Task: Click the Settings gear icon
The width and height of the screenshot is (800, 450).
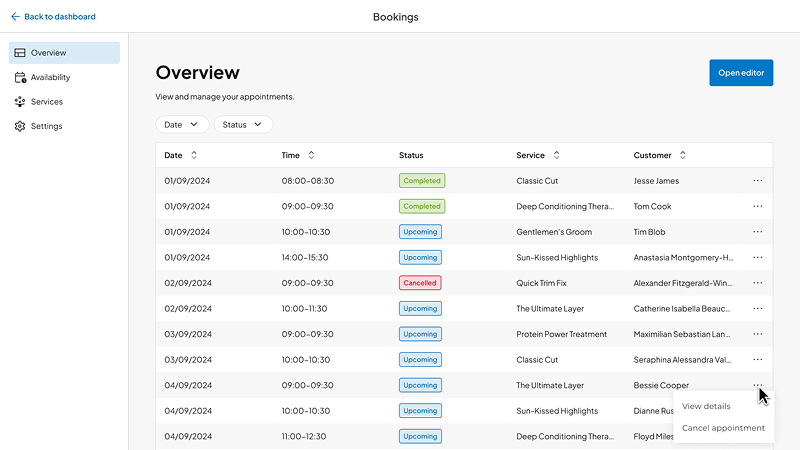Action: (x=20, y=126)
